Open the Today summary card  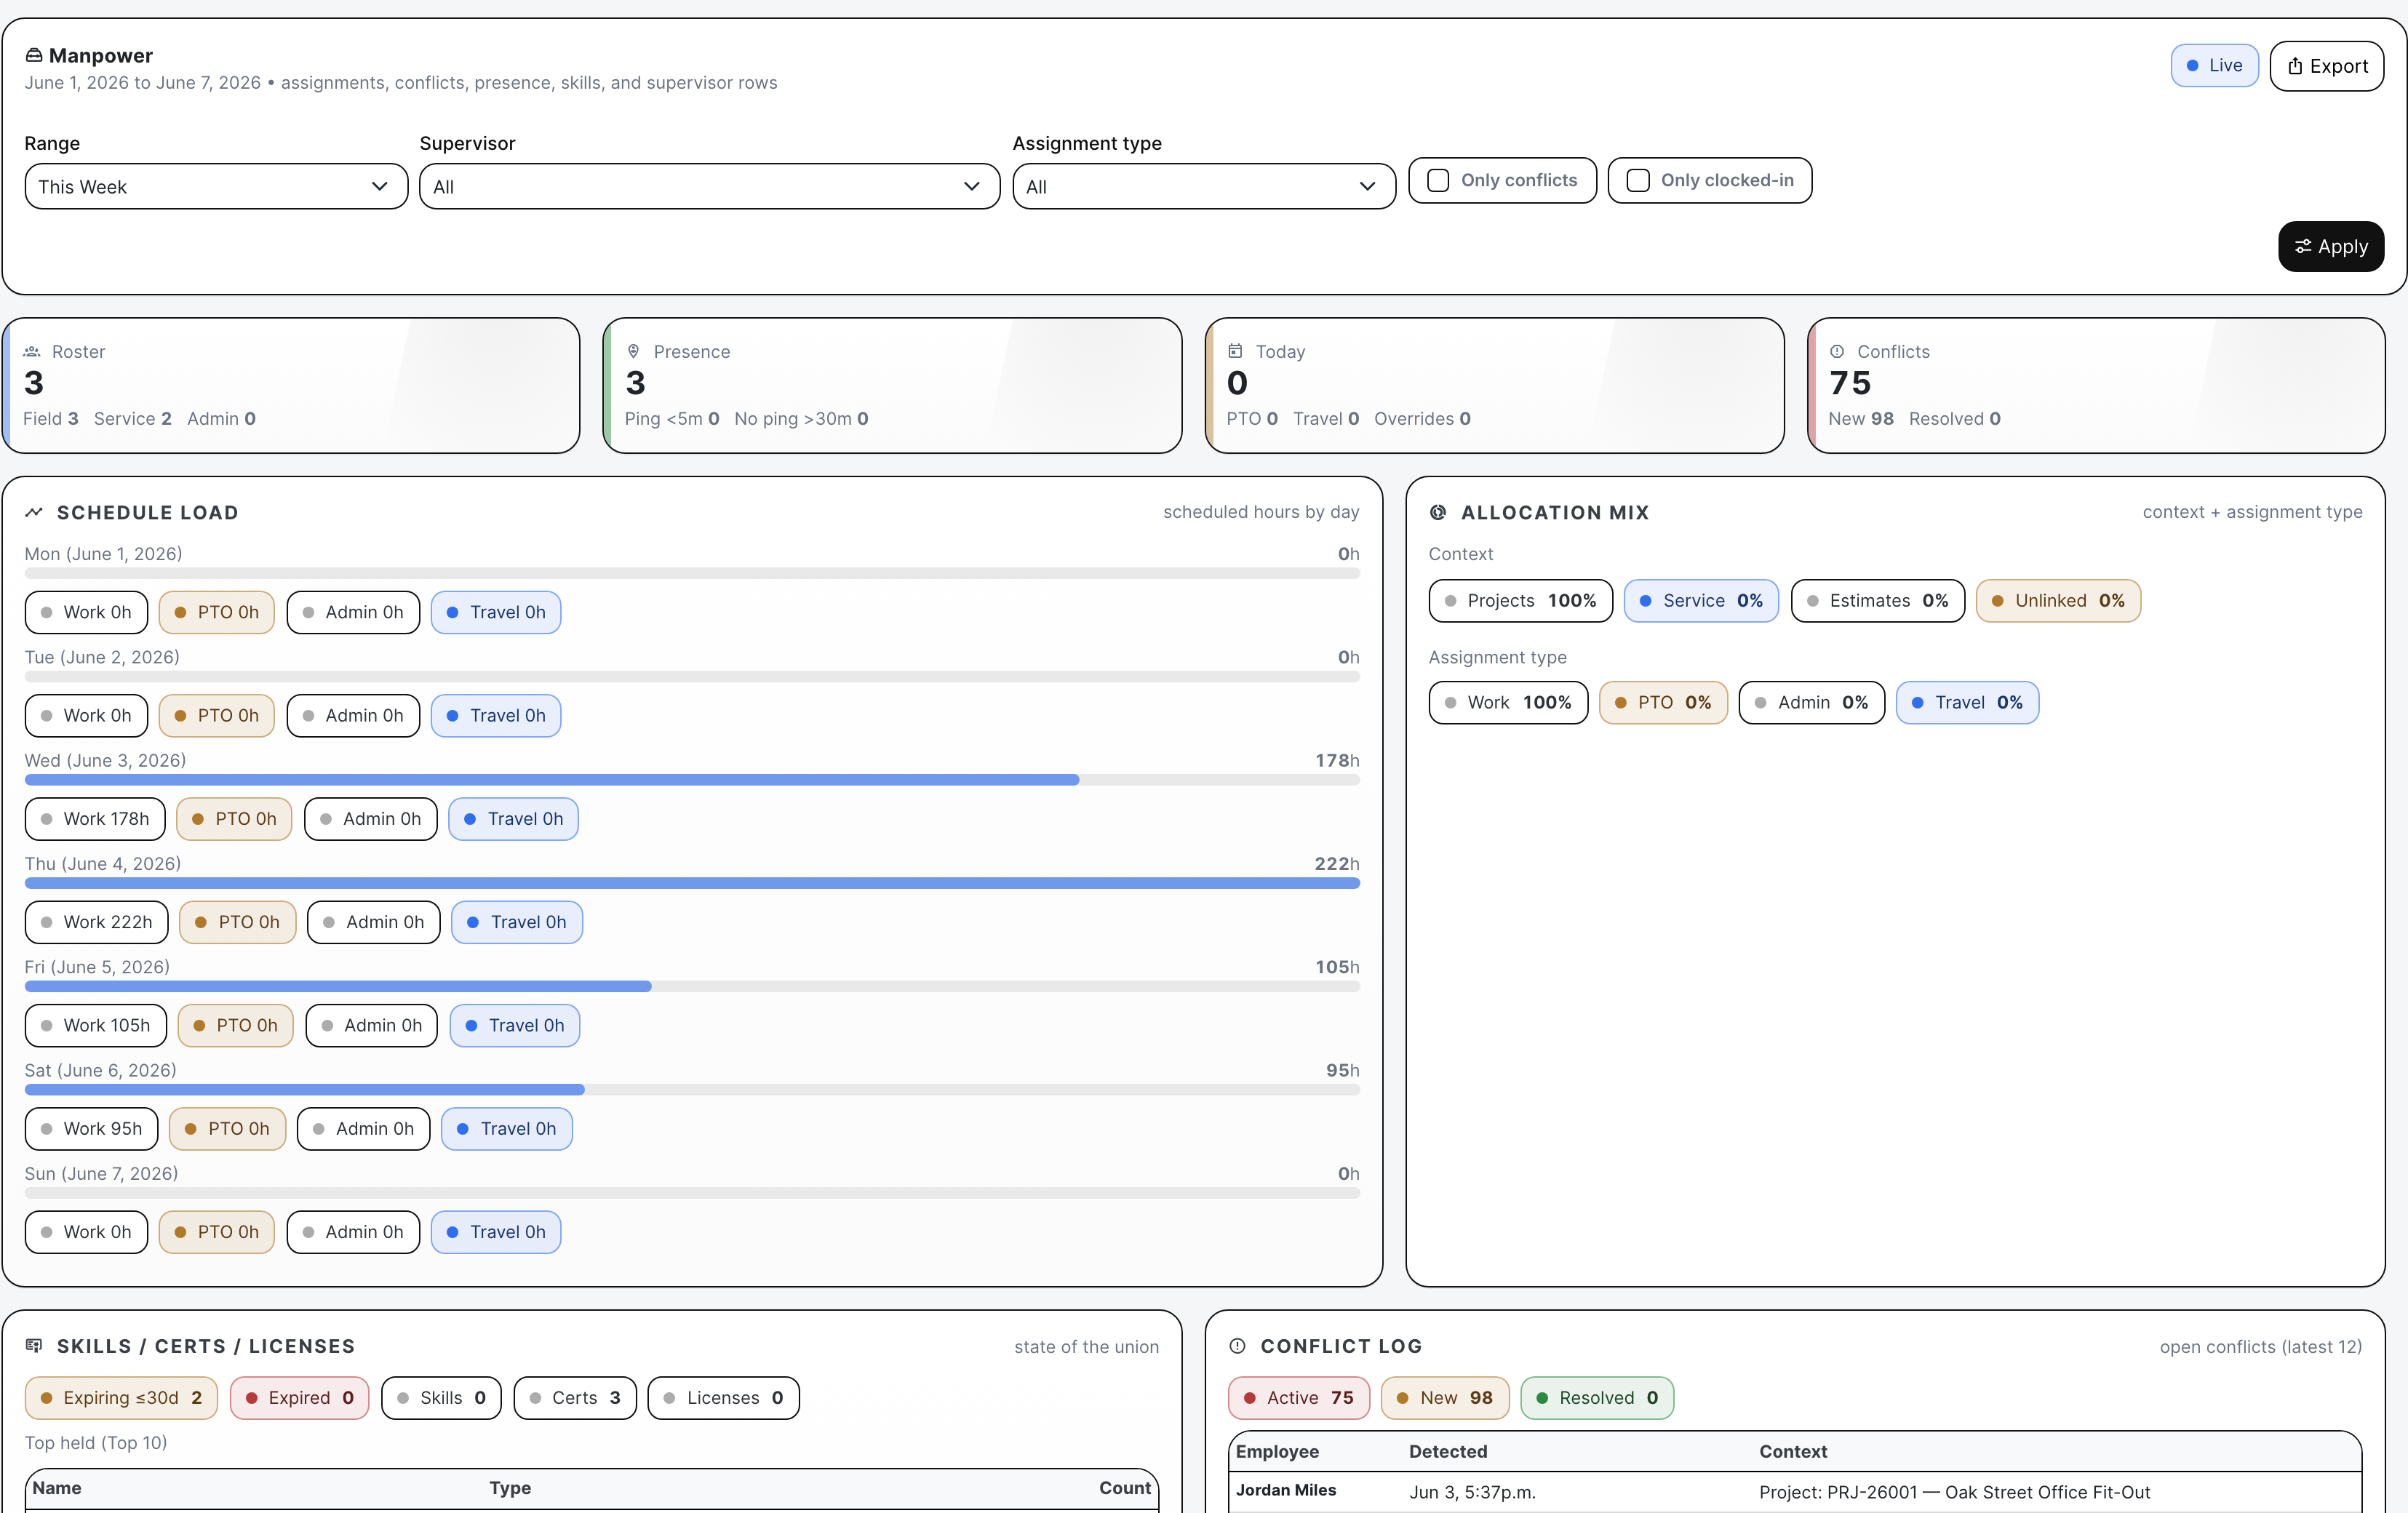[1495, 386]
